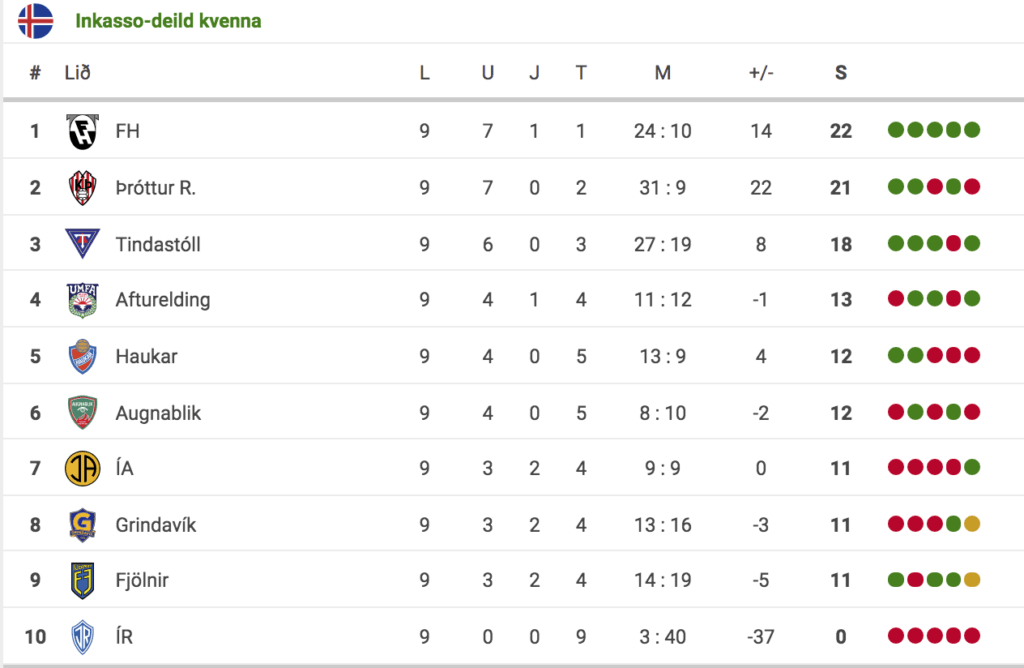Viewport: 1024px width, 668px height.
Task: Click the Grindavík G crest
Action: point(82,524)
